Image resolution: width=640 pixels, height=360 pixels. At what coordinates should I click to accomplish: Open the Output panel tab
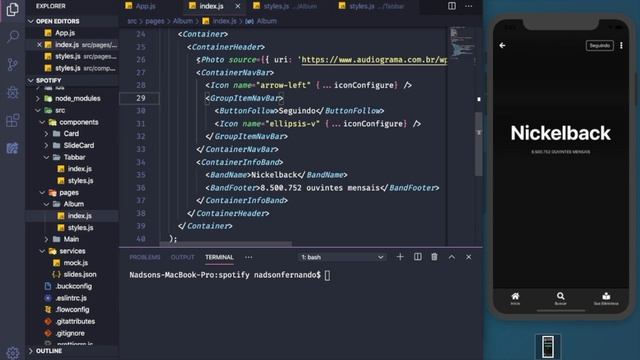click(182, 257)
